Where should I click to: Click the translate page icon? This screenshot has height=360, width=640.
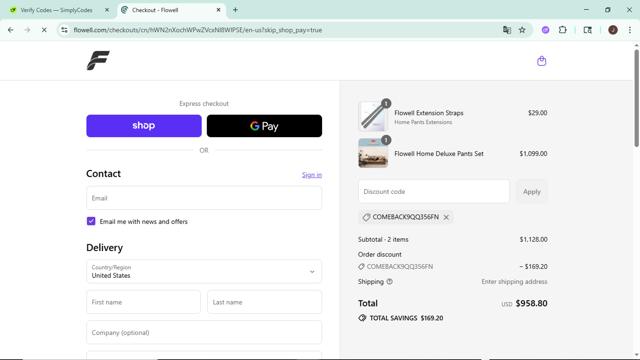click(x=507, y=30)
